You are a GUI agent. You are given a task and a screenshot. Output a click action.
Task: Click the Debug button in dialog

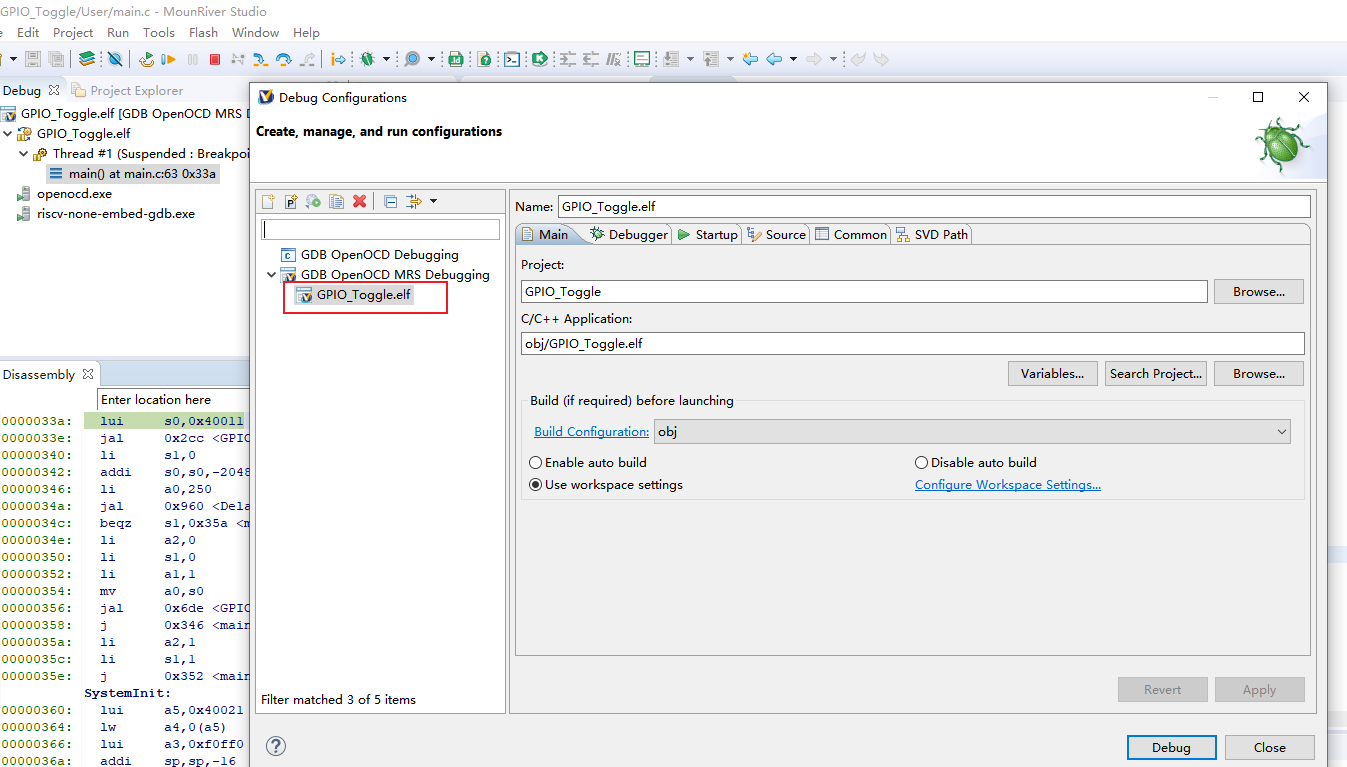1171,747
